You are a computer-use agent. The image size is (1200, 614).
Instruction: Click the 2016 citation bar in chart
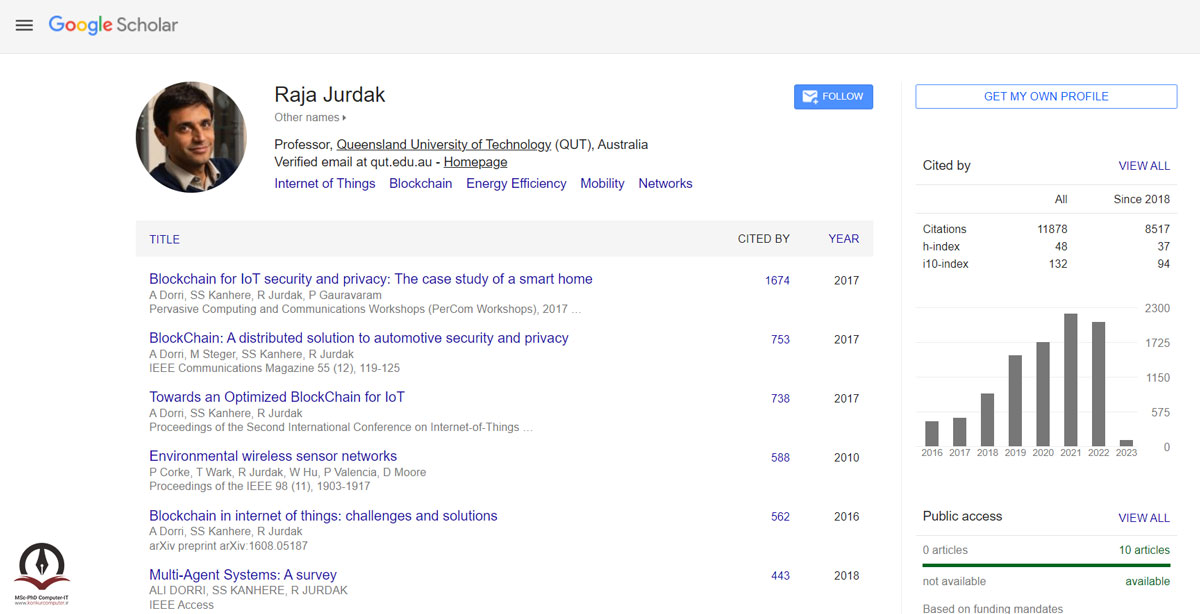click(x=932, y=434)
